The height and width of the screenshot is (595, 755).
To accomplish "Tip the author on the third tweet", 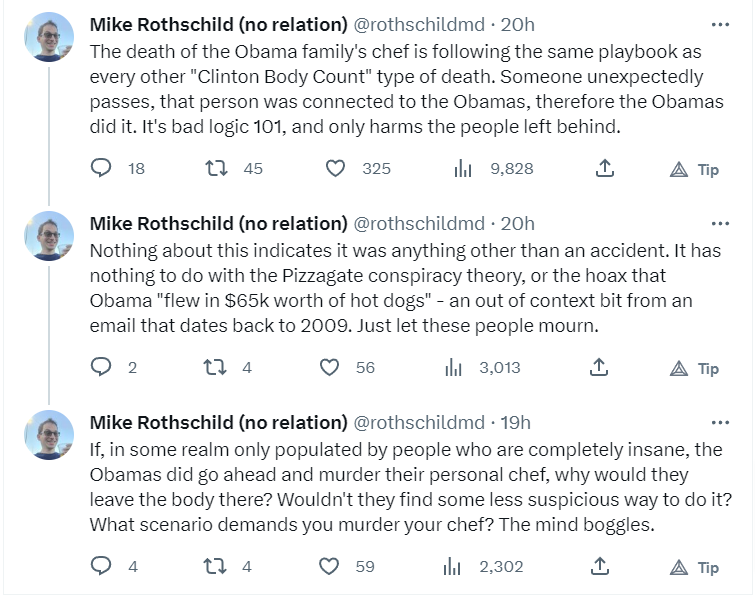I will (695, 567).
